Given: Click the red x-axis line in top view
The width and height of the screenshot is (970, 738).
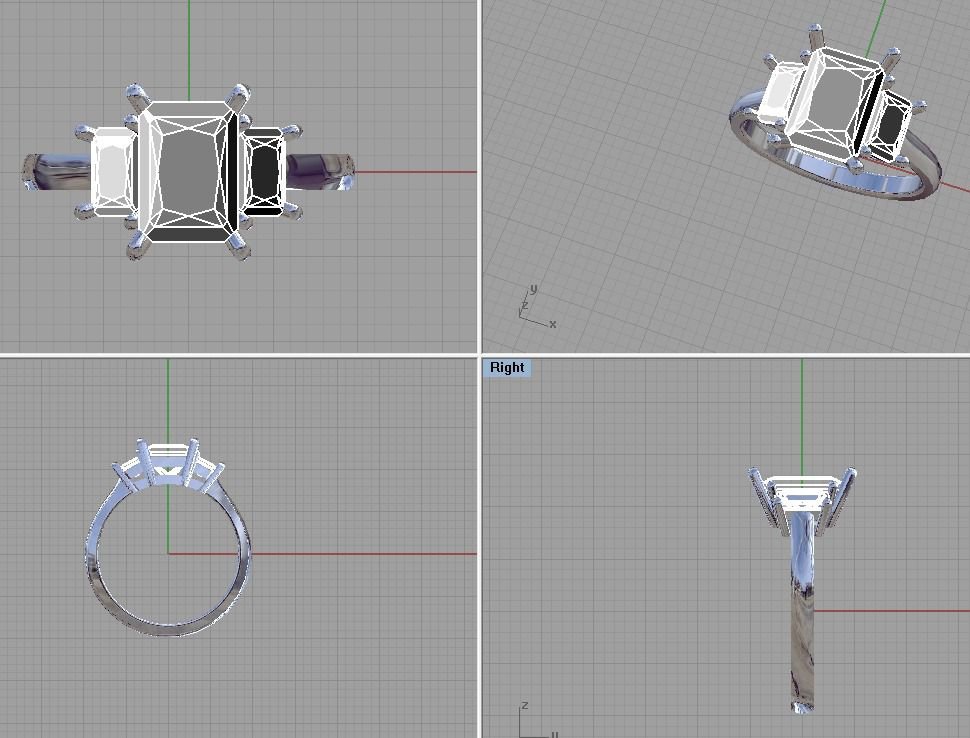Looking at the screenshot, I should point(416,172).
